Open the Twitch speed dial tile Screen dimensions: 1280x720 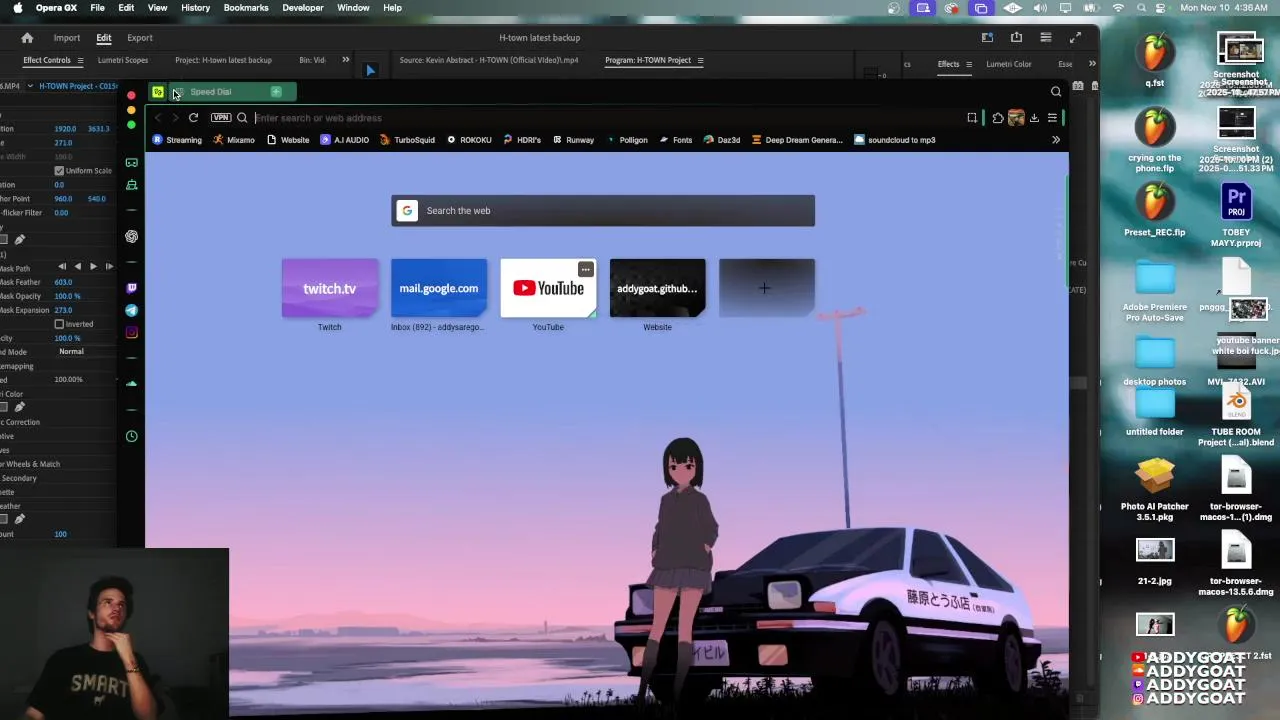click(329, 288)
